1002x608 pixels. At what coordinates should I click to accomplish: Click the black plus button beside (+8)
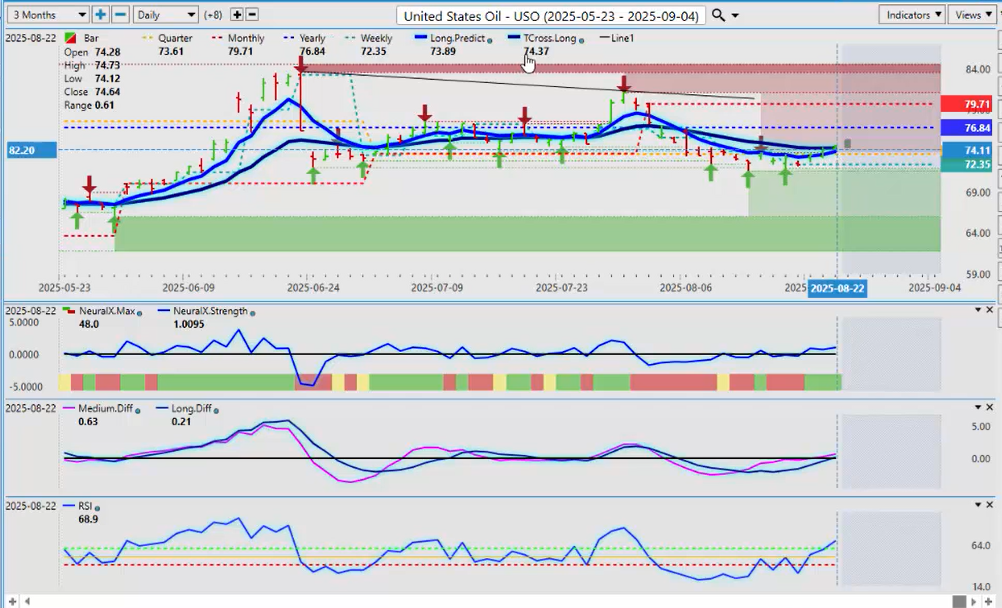pyautogui.click(x=236, y=15)
